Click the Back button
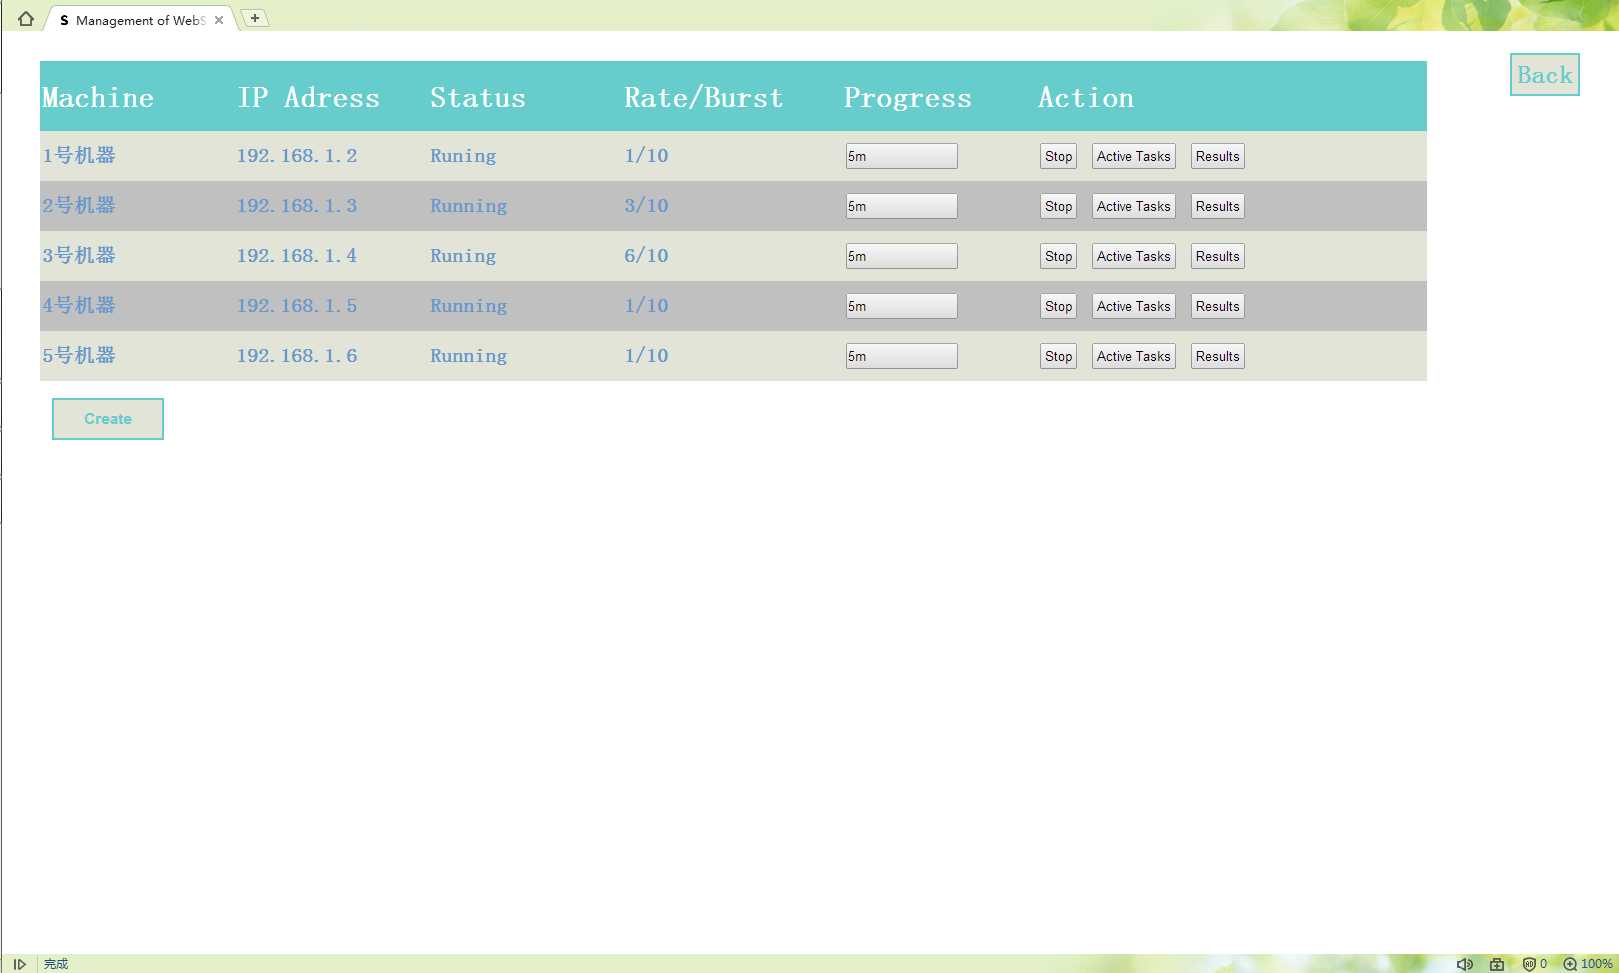Image resolution: width=1619 pixels, height=973 pixels. pyautogui.click(x=1544, y=75)
